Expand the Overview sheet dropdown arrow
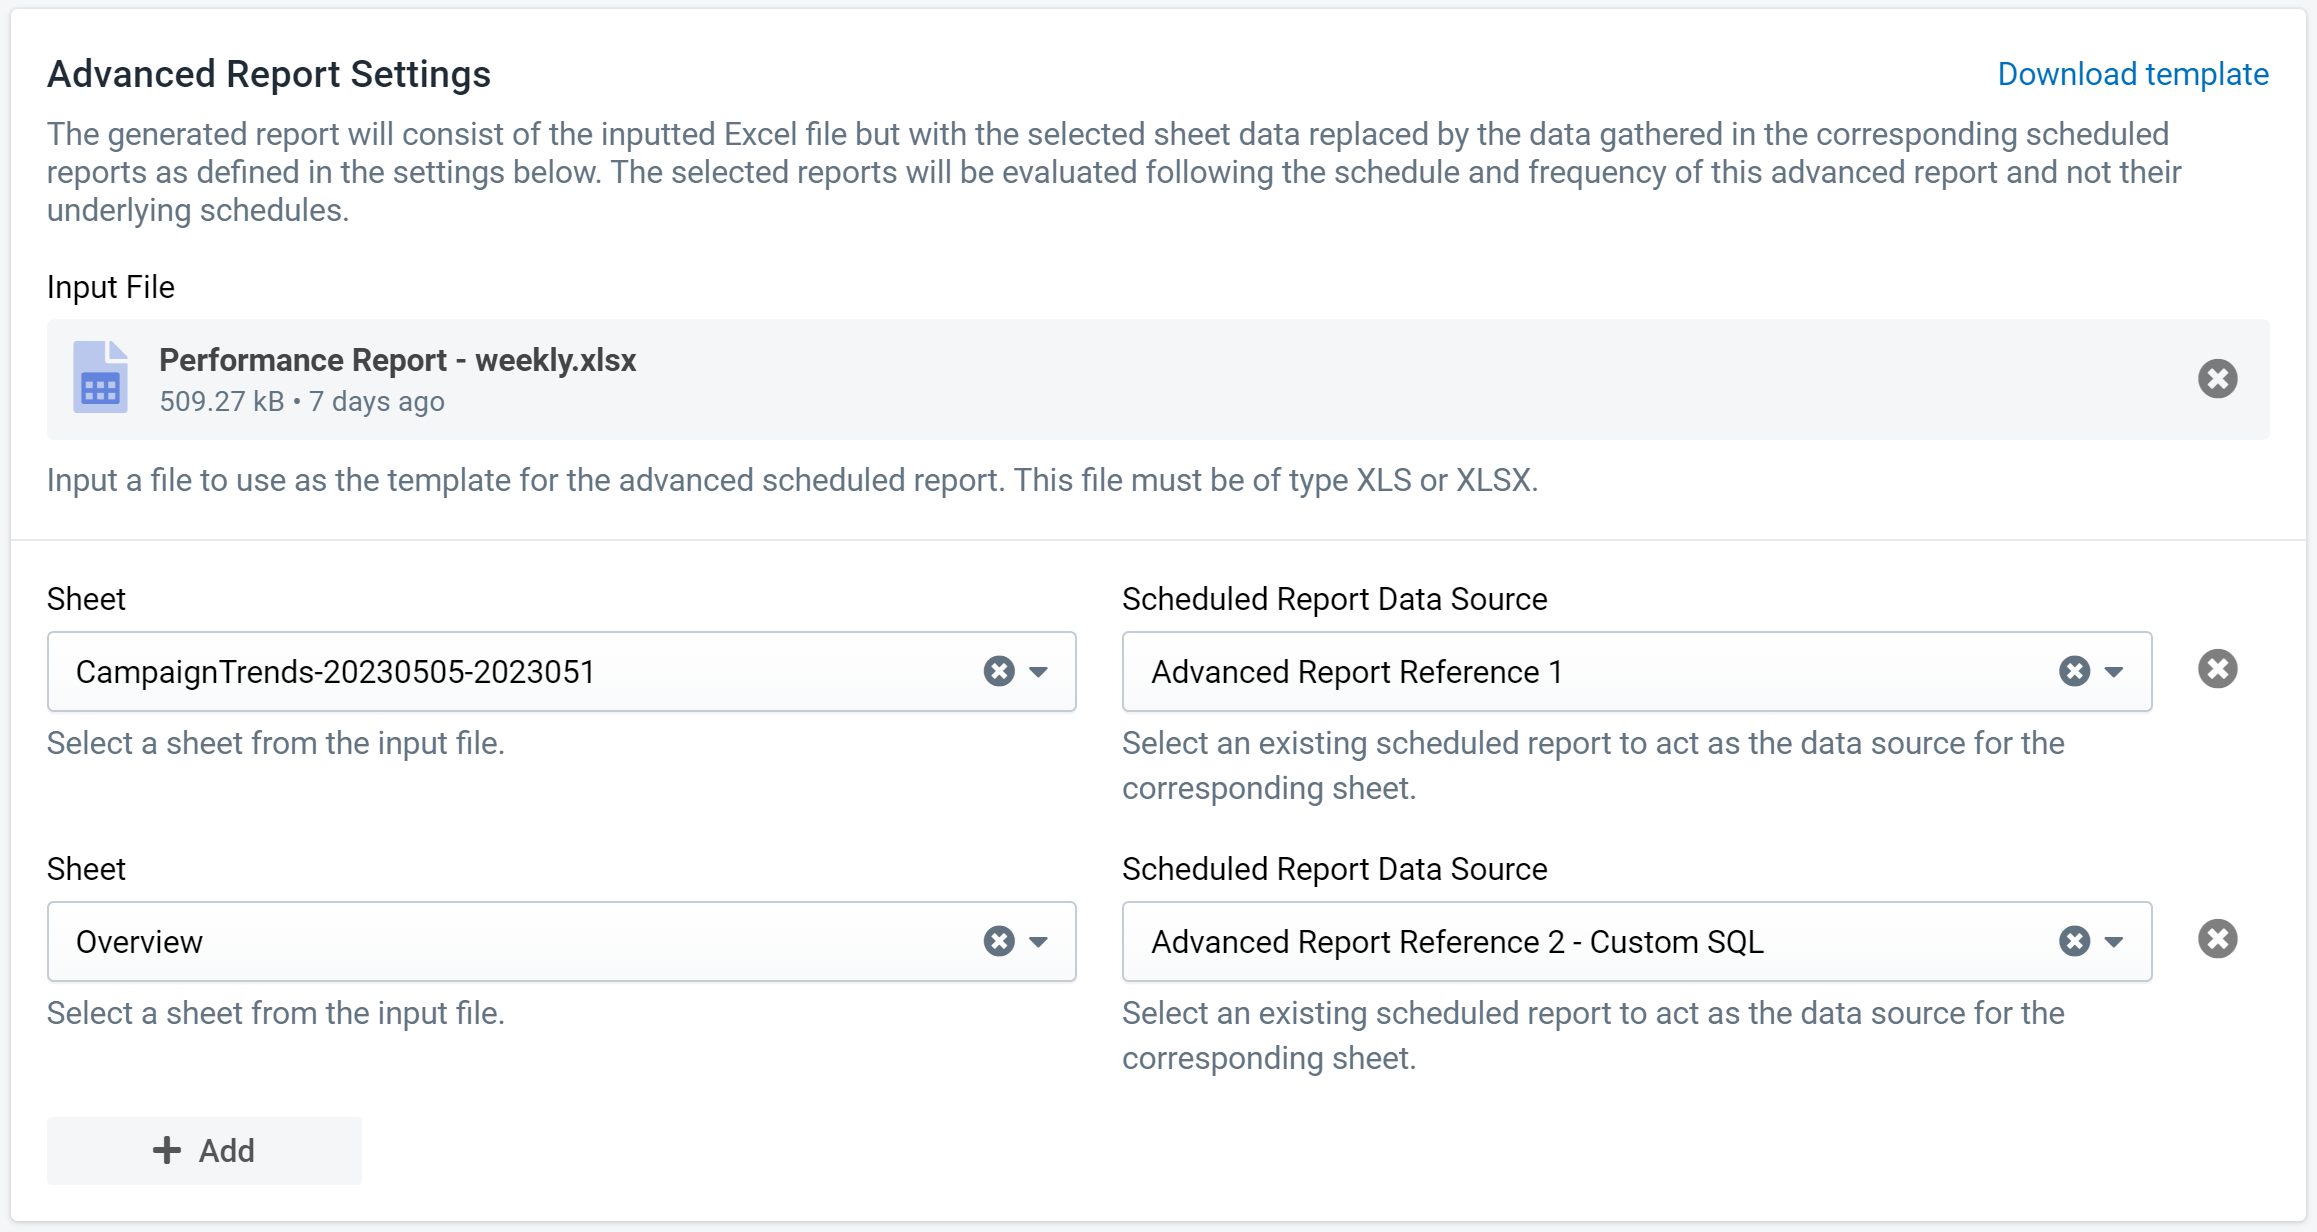This screenshot has width=2317, height=1232. tap(1038, 942)
